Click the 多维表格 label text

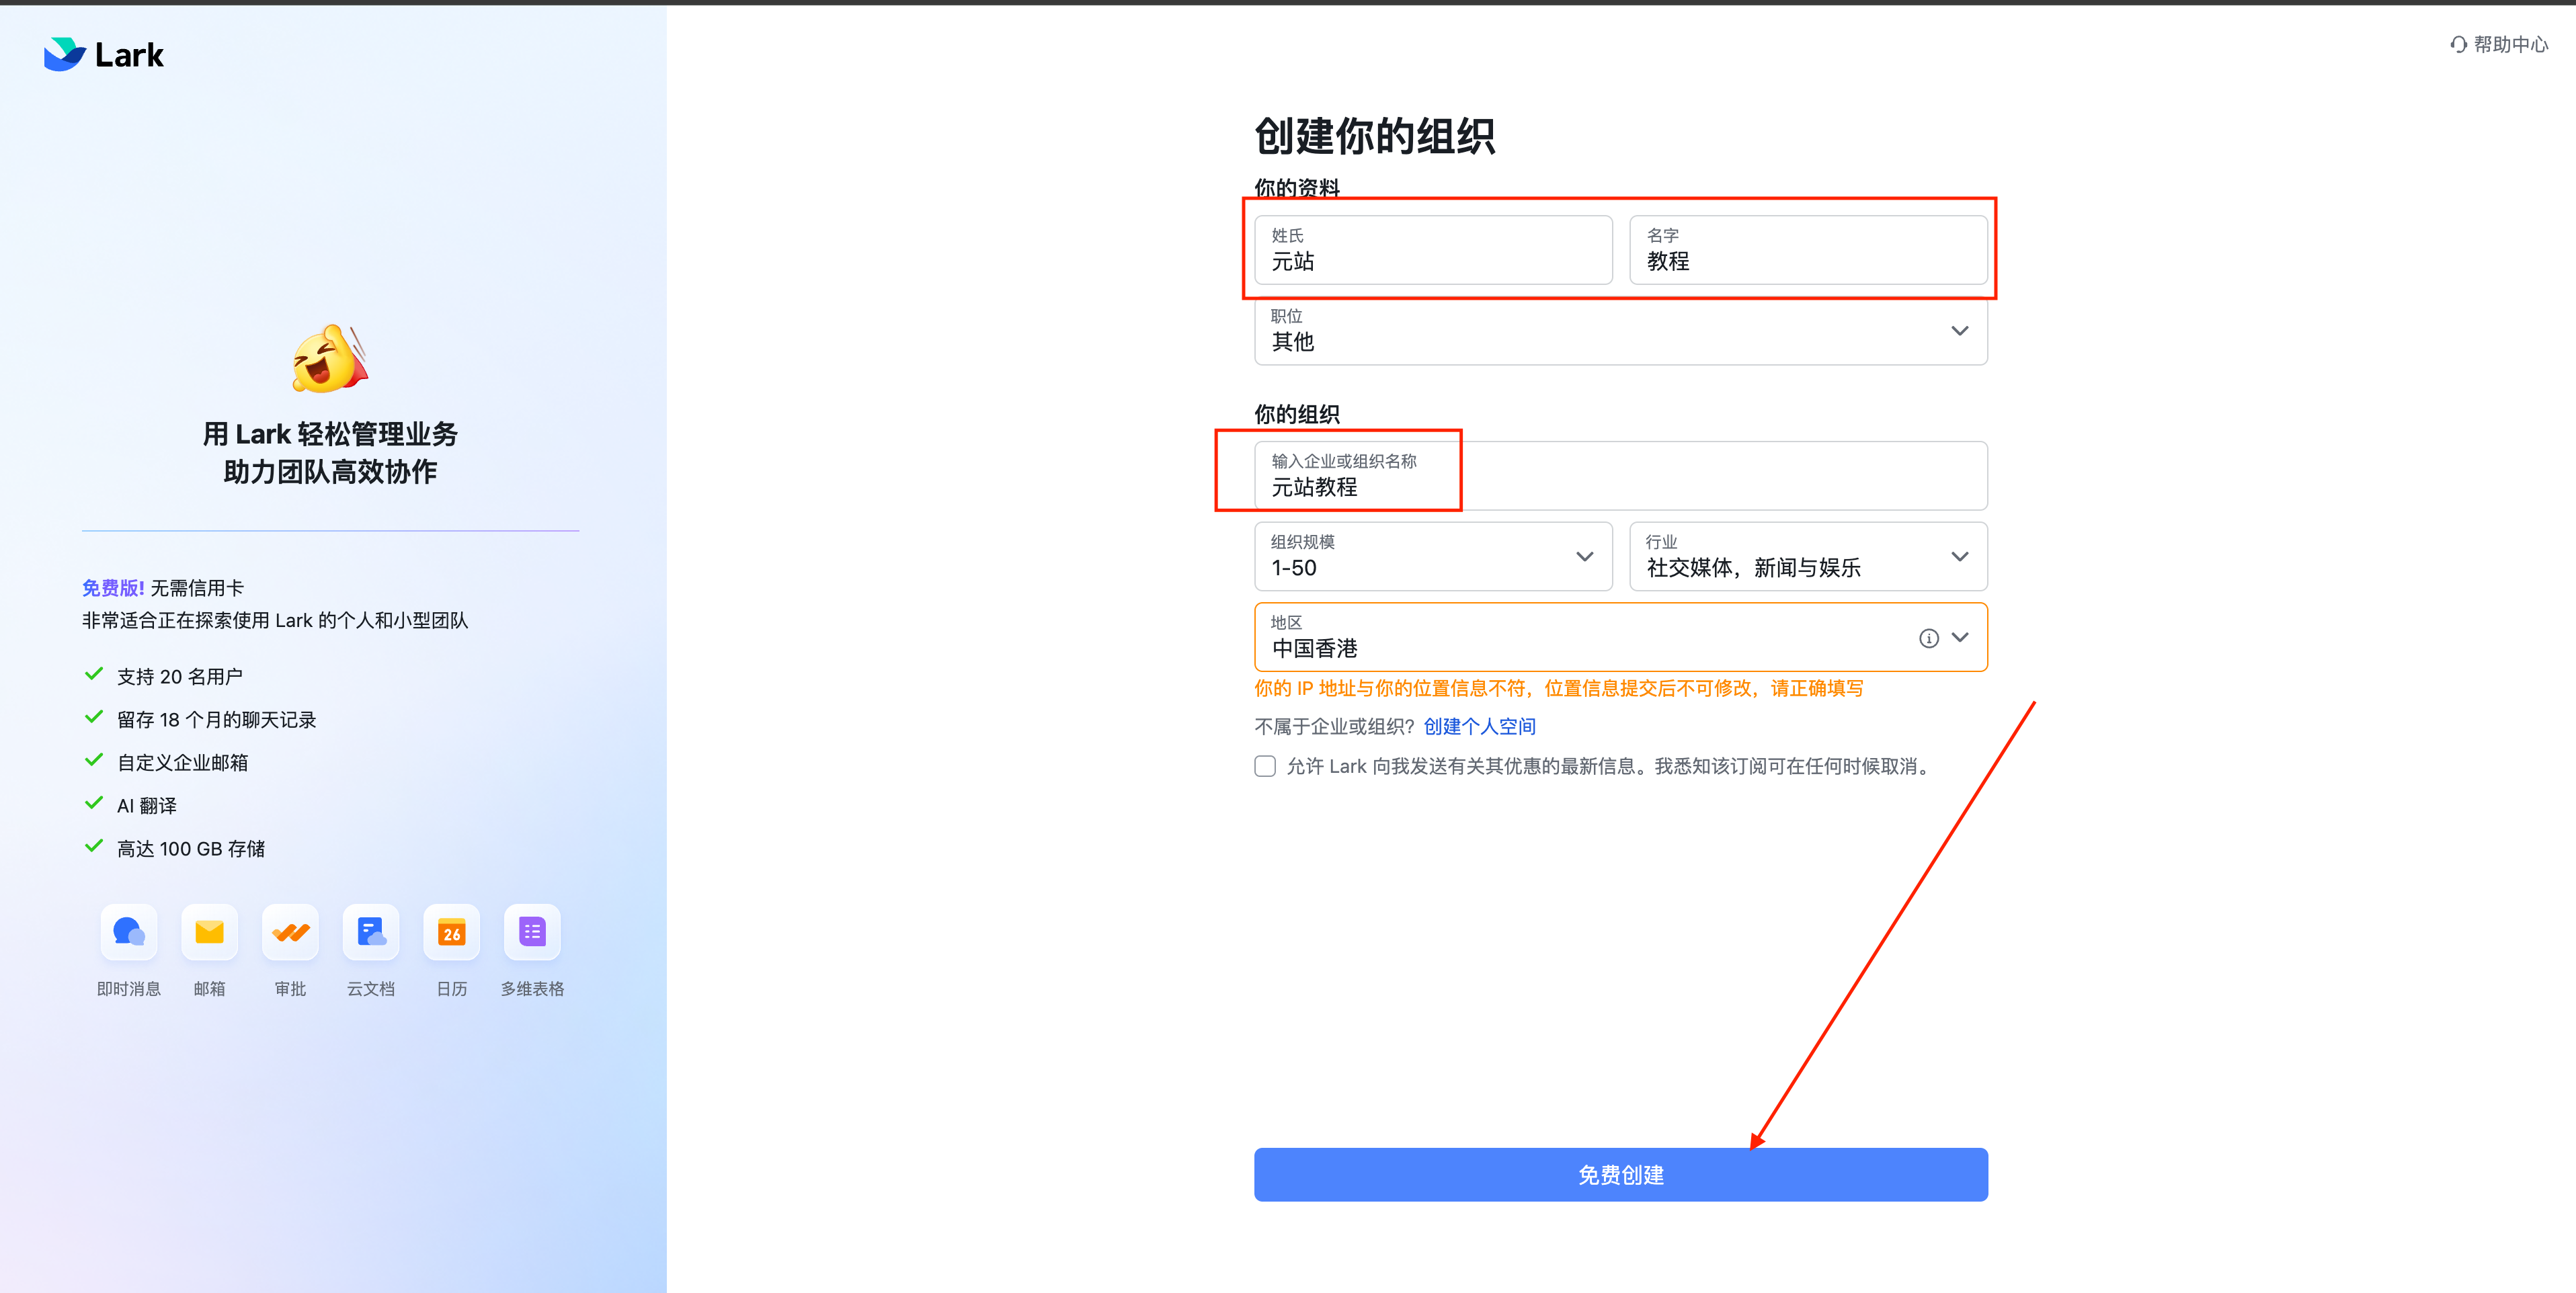coord(533,989)
